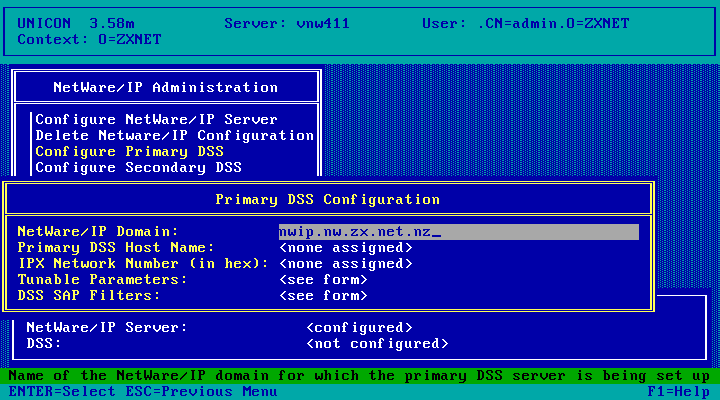Screen dimensions: 720x400
Task: Select Configure Primary DSS menu item
Action: 129,152
